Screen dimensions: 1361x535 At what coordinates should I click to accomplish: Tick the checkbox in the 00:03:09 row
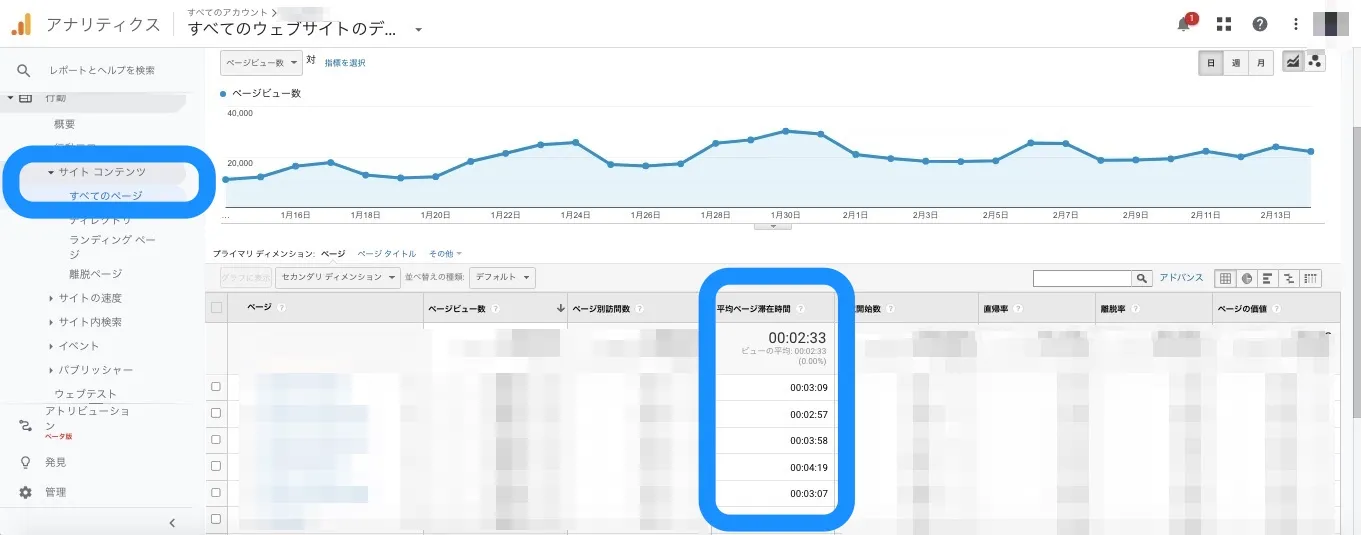click(217, 386)
